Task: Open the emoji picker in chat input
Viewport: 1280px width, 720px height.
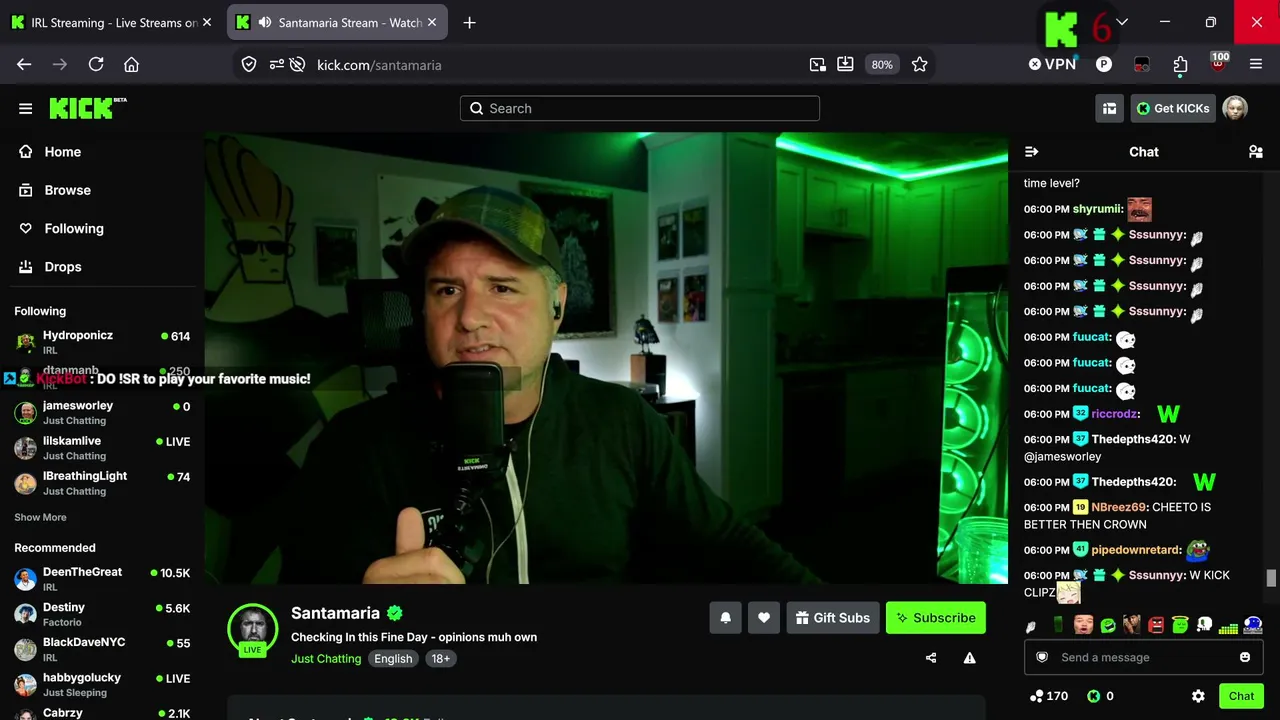Action: click(x=1245, y=657)
